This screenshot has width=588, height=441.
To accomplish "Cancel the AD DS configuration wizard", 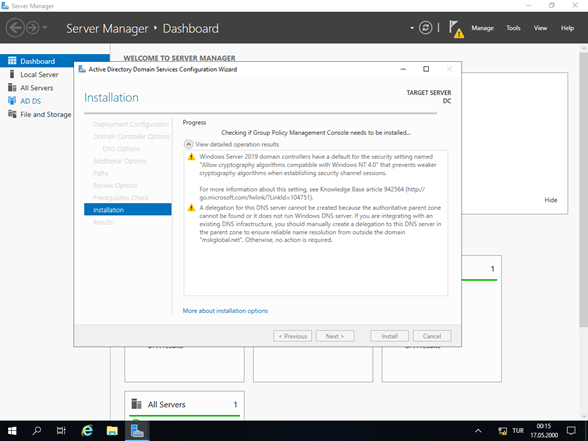I will pyautogui.click(x=432, y=336).
